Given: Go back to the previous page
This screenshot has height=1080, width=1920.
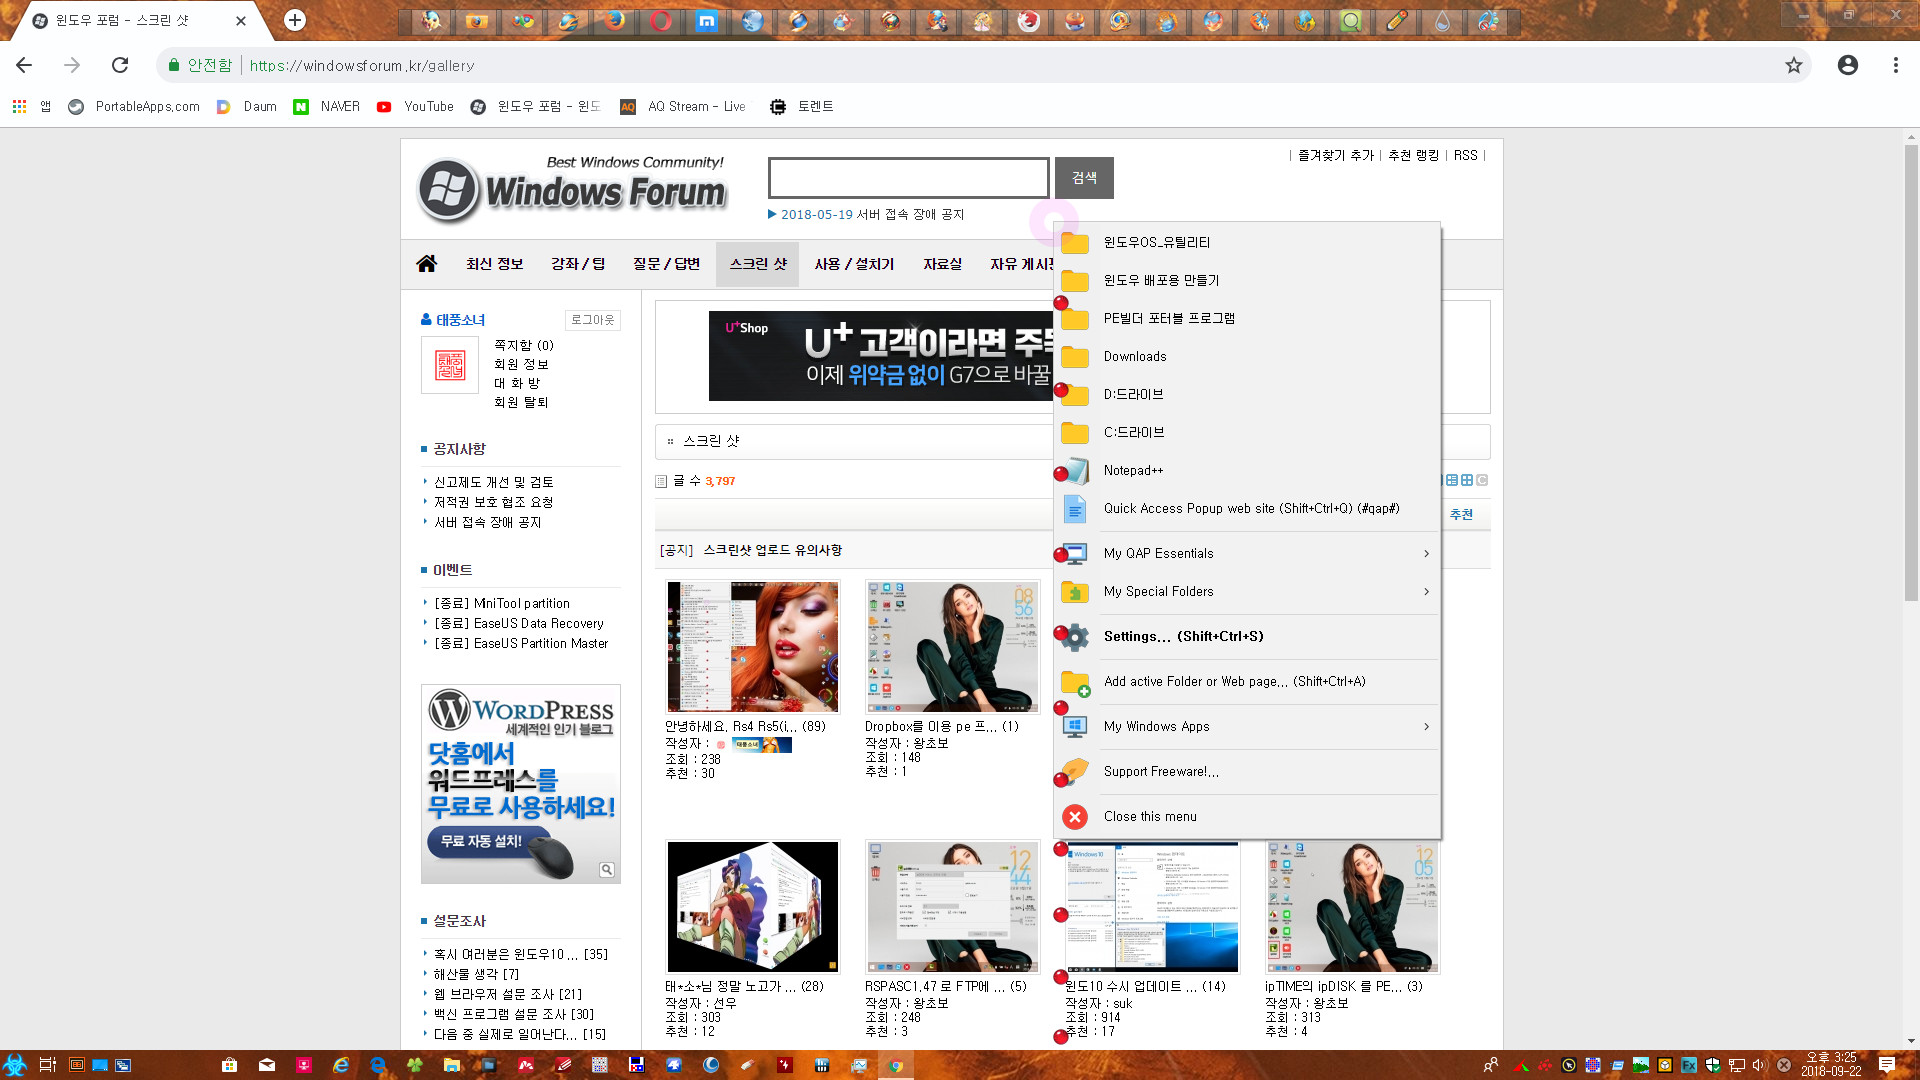Looking at the screenshot, I should coord(24,65).
